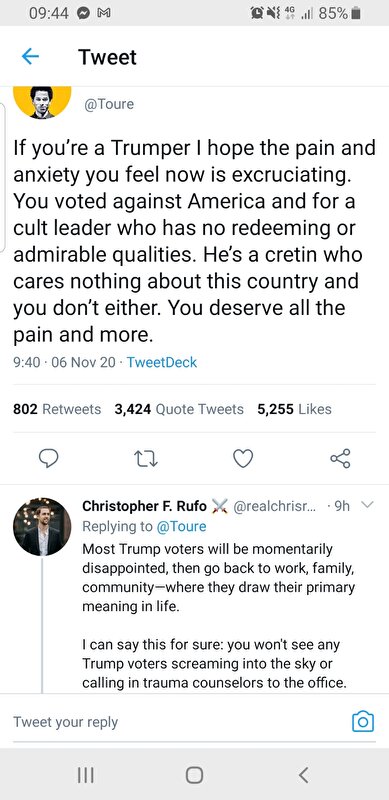389x800 pixels.
Task: Tap the reply speech bubble icon
Action: coord(50,458)
